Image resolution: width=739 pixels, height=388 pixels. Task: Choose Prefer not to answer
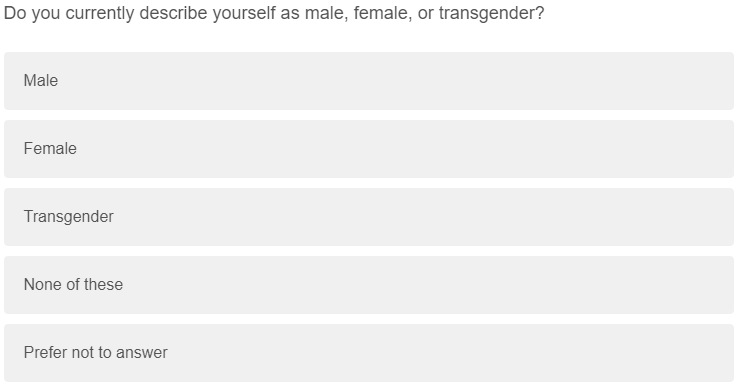[x=369, y=353]
